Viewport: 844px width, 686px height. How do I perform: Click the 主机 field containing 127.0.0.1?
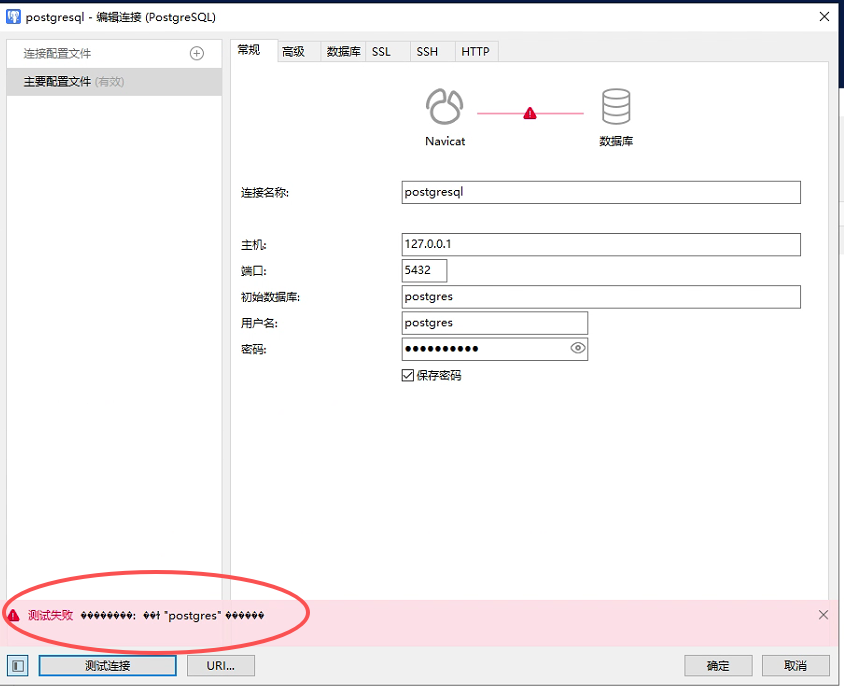(x=601, y=244)
